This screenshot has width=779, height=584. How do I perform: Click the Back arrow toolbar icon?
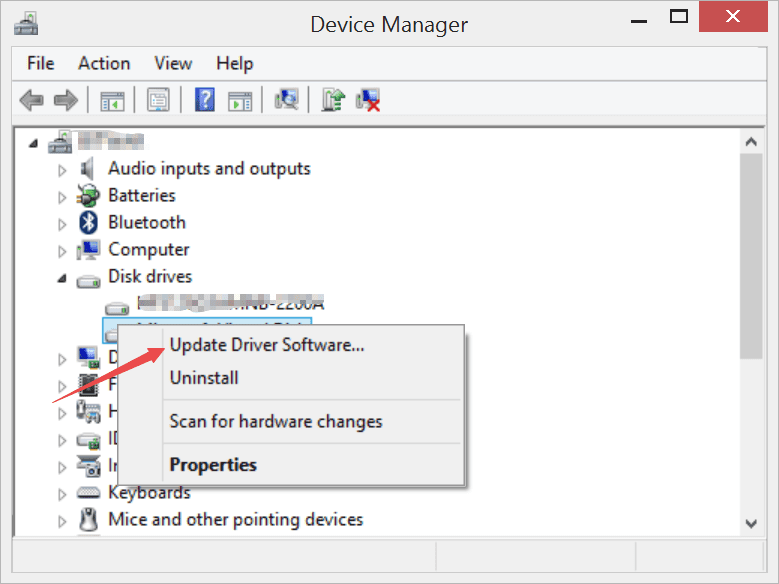coord(32,100)
